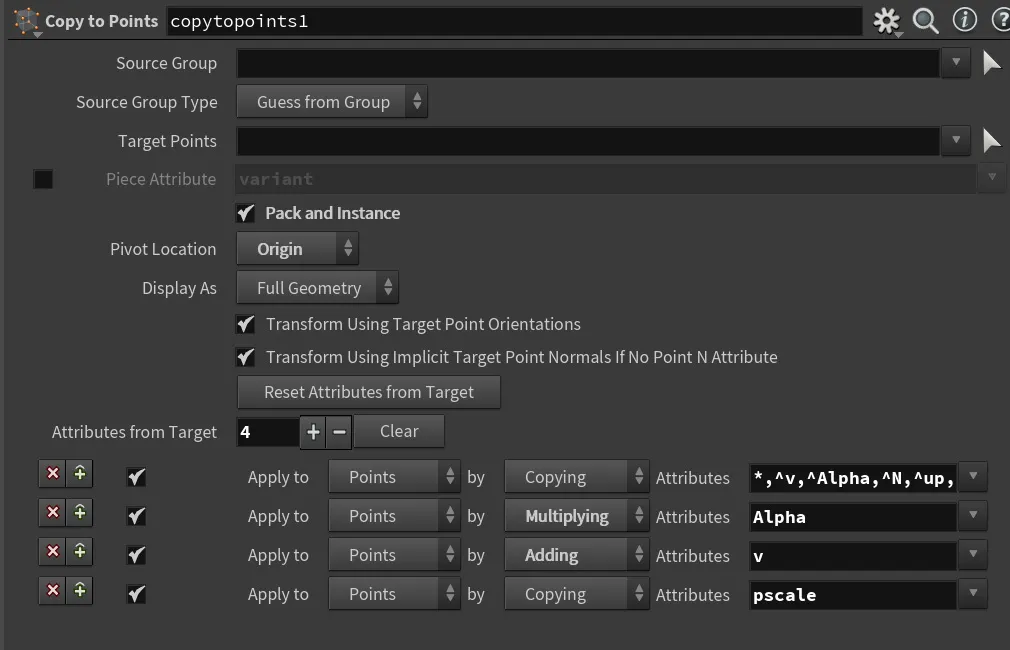The width and height of the screenshot is (1010, 650).
Task: Click the magnifier search parameters icon
Action: pyautogui.click(x=926, y=21)
